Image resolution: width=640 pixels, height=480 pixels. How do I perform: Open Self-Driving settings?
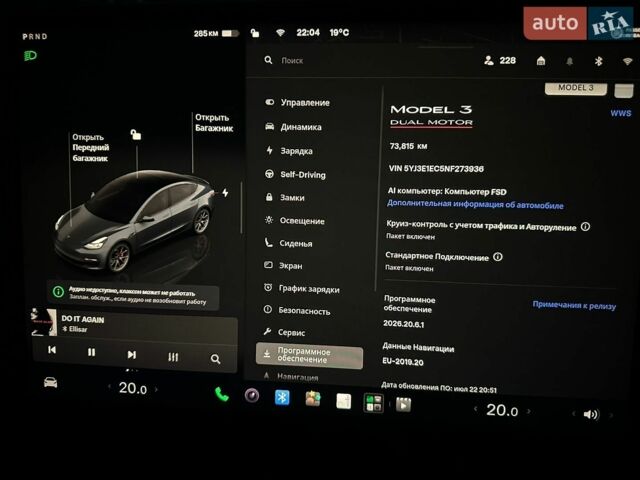[x=295, y=175]
